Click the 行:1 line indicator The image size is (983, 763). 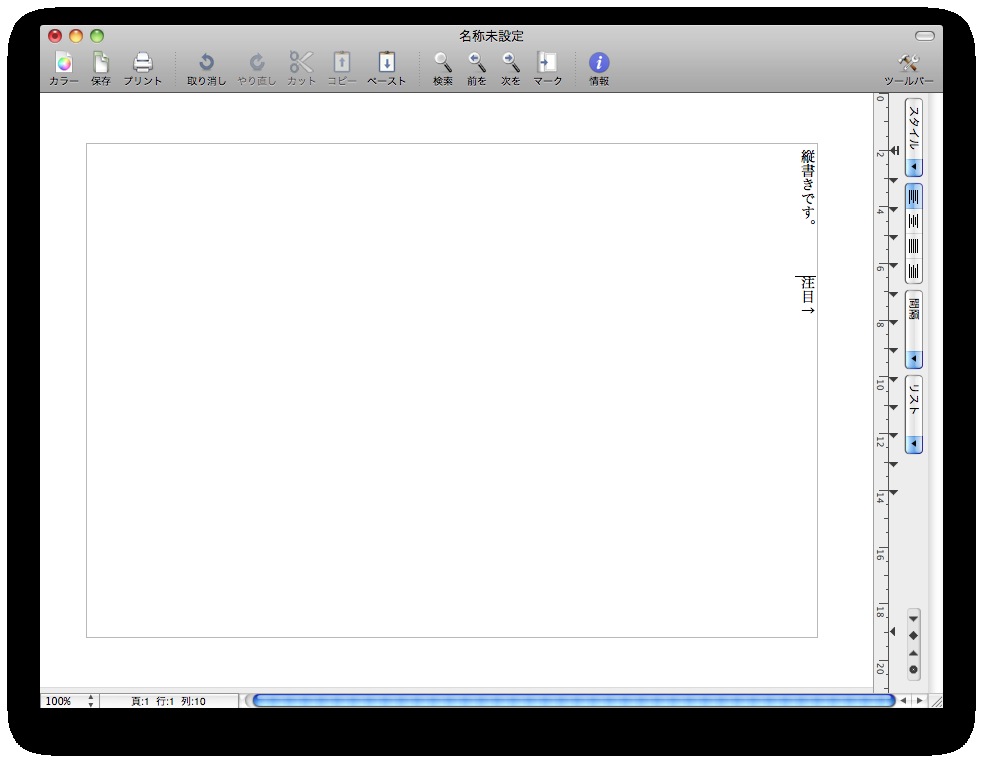tap(165, 701)
